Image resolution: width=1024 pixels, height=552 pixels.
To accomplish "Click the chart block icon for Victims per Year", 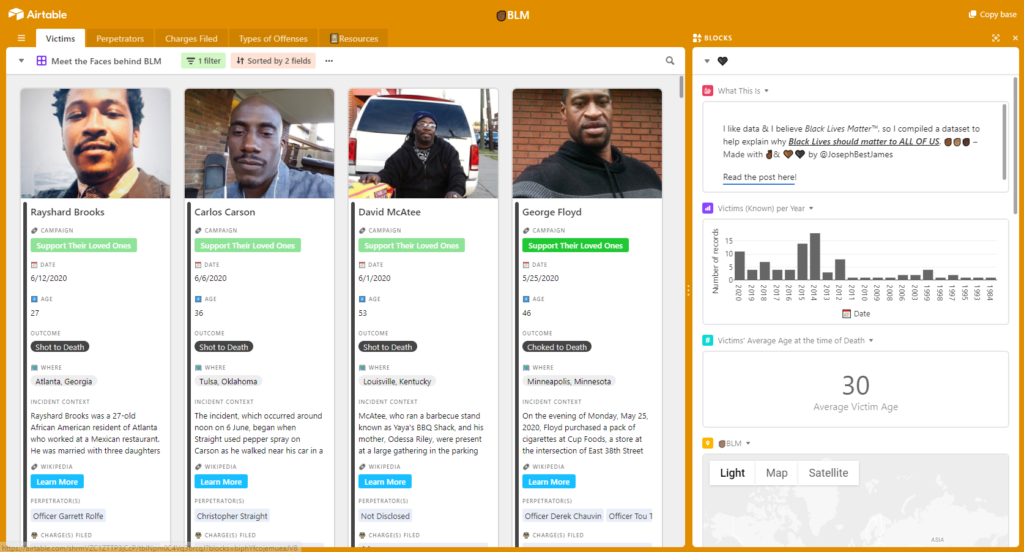I will tap(708, 208).
